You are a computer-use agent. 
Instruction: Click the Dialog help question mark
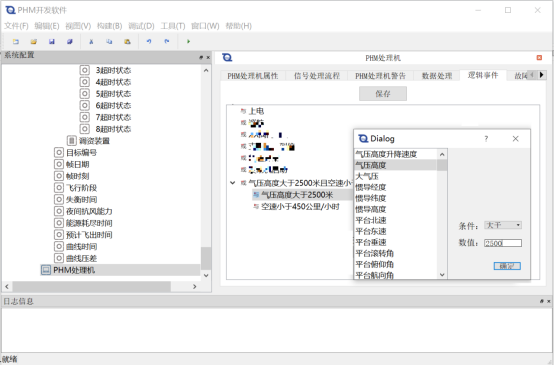point(486,139)
